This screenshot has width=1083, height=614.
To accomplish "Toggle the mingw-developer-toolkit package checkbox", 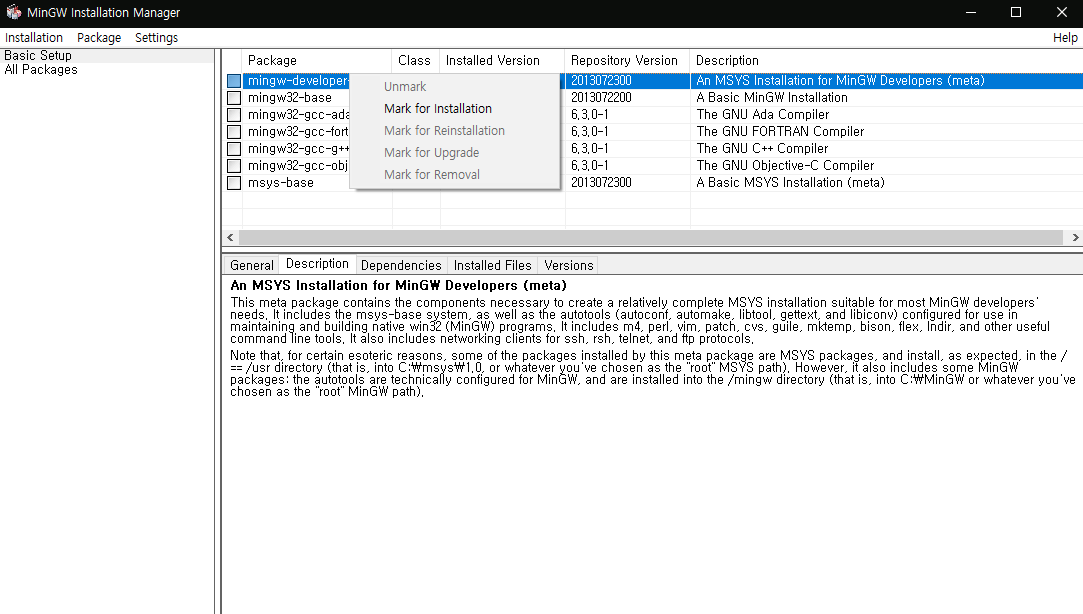I will (x=234, y=81).
